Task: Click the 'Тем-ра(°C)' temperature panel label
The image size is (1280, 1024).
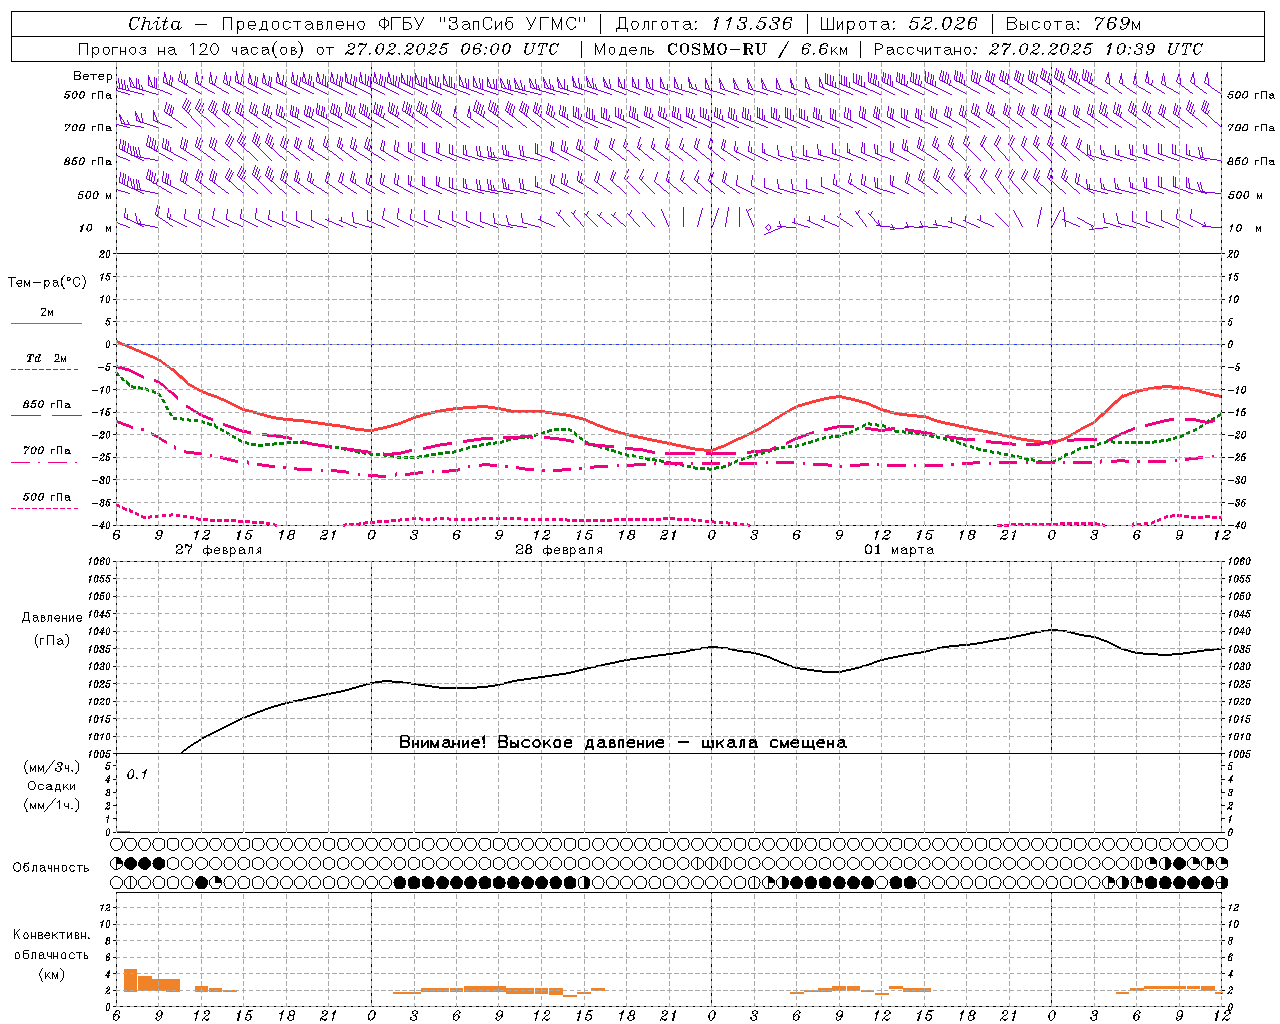Action: pyautogui.click(x=47, y=283)
